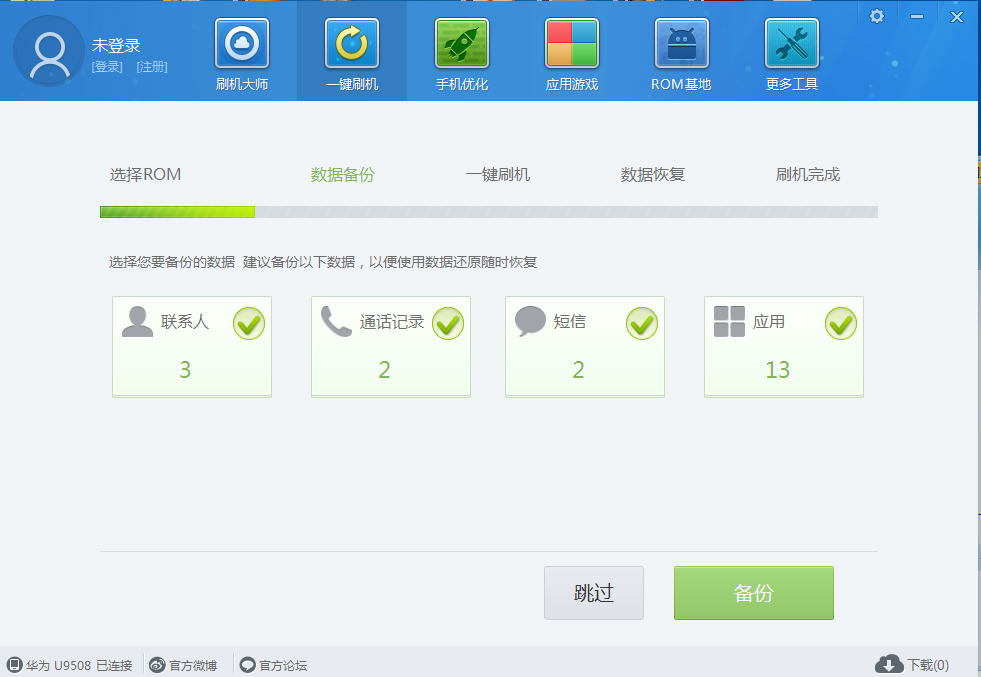Open 手机优化 rocket icon
The height and width of the screenshot is (677, 981).
click(462, 43)
